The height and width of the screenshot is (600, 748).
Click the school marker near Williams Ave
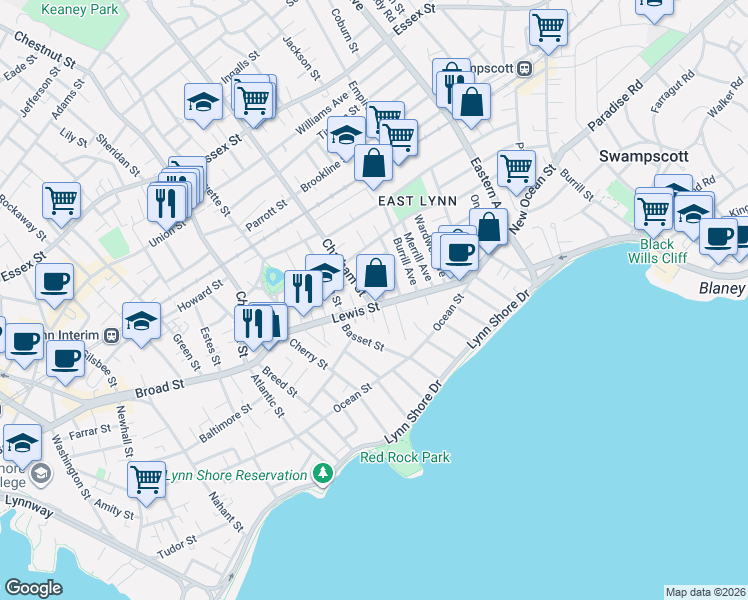(346, 138)
